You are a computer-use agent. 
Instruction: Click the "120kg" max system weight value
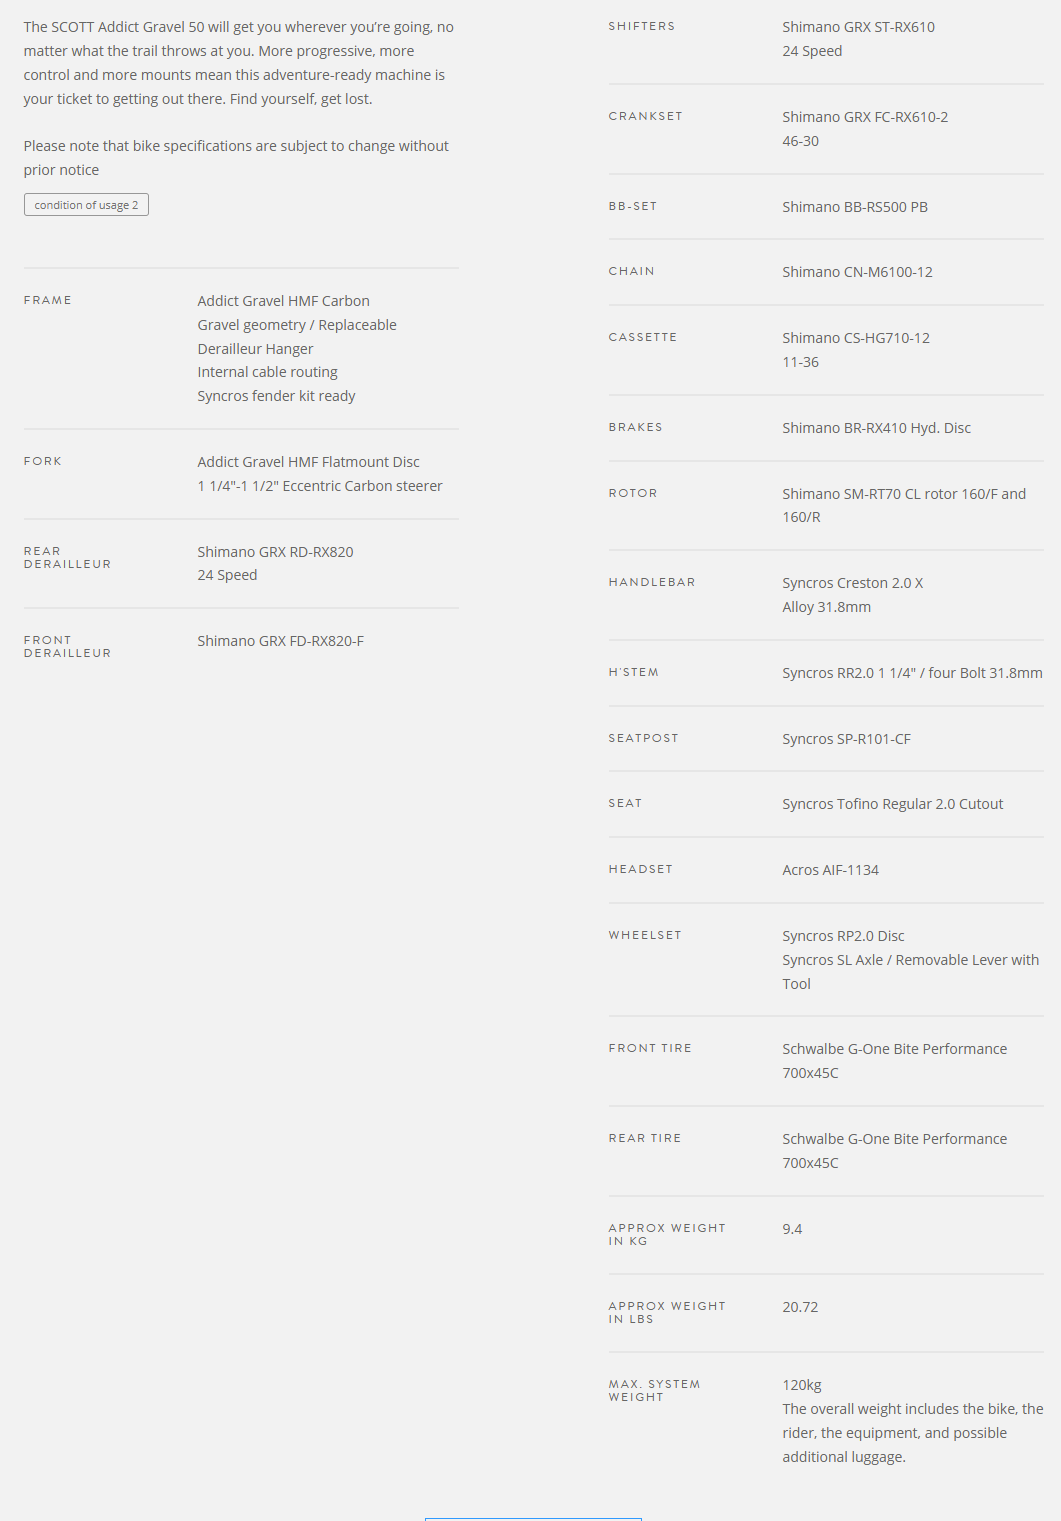click(x=802, y=1385)
